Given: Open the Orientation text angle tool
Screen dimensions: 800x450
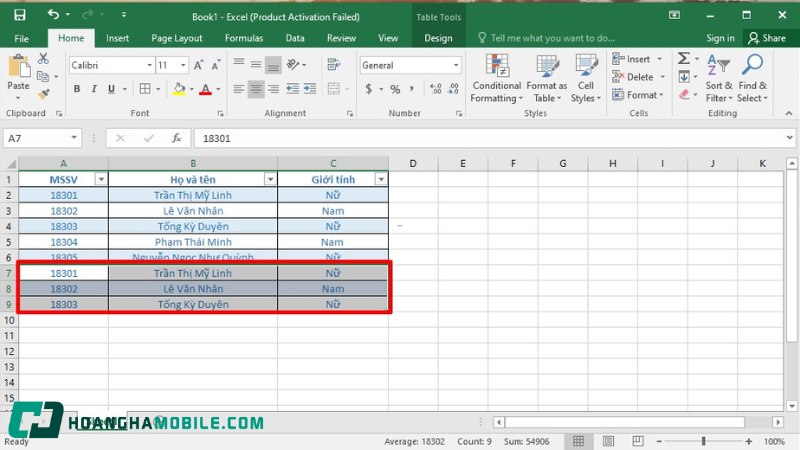Looking at the screenshot, I should [x=293, y=64].
